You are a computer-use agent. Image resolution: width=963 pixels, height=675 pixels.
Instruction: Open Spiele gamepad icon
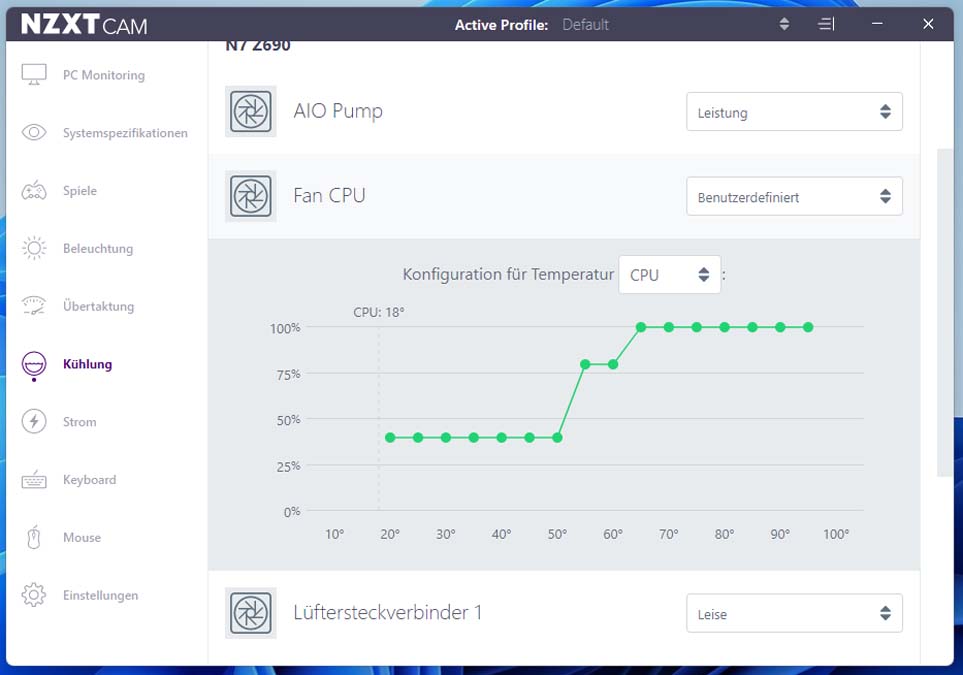[34, 190]
